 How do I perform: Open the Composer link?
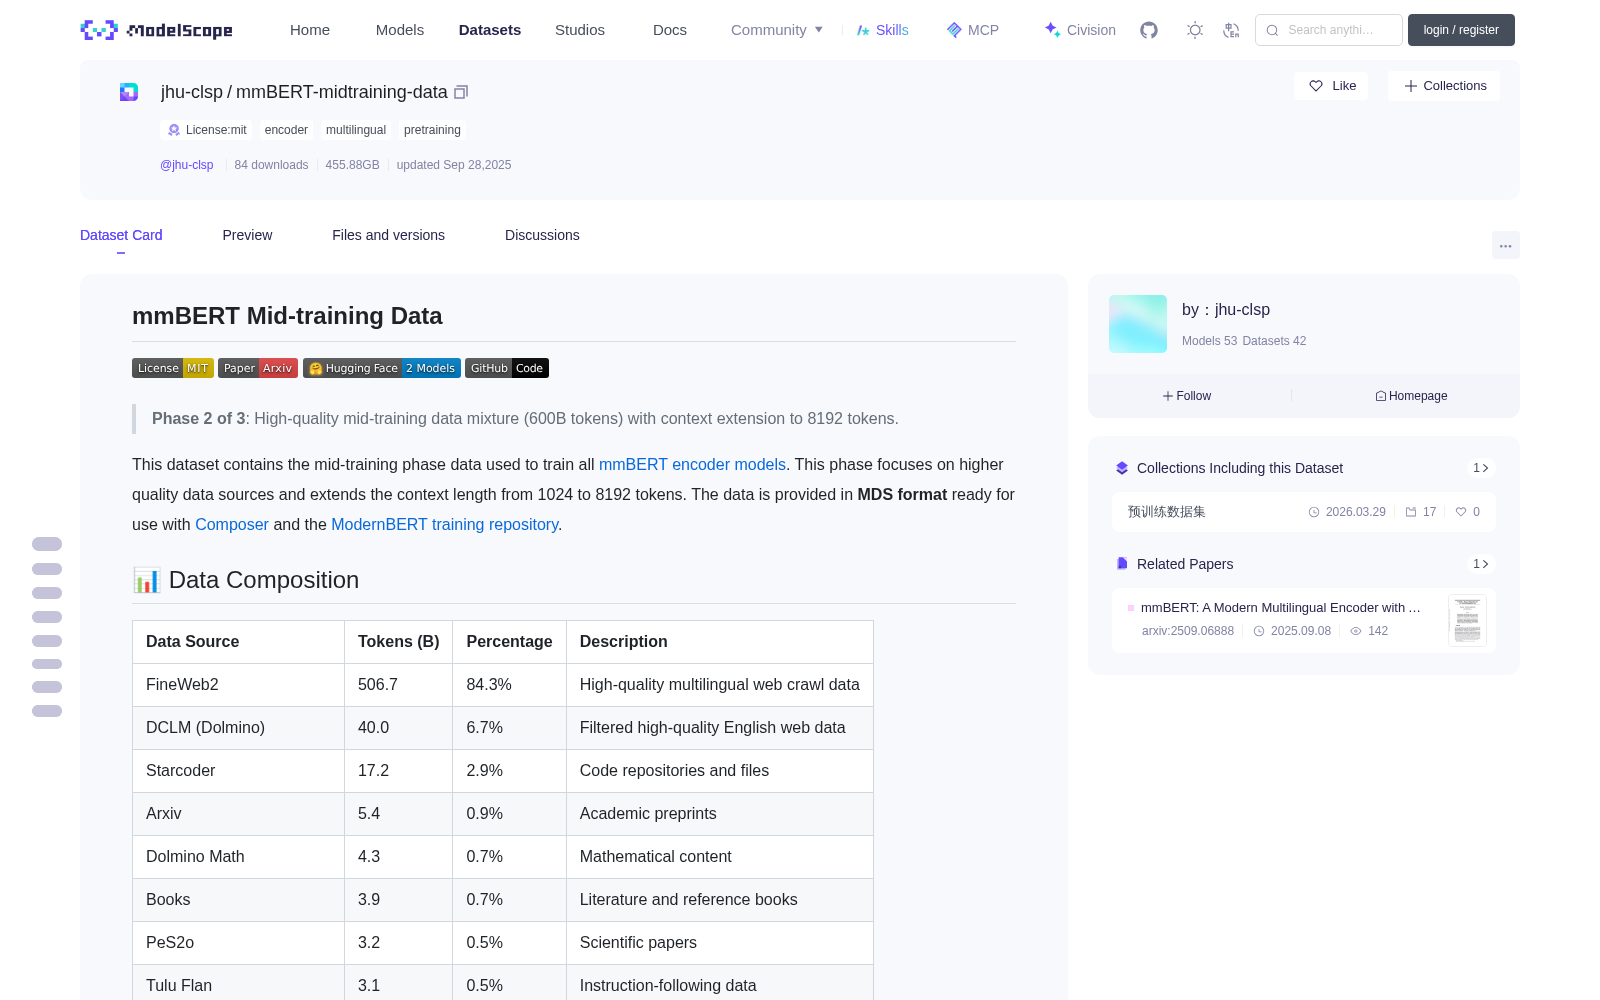click(x=232, y=524)
